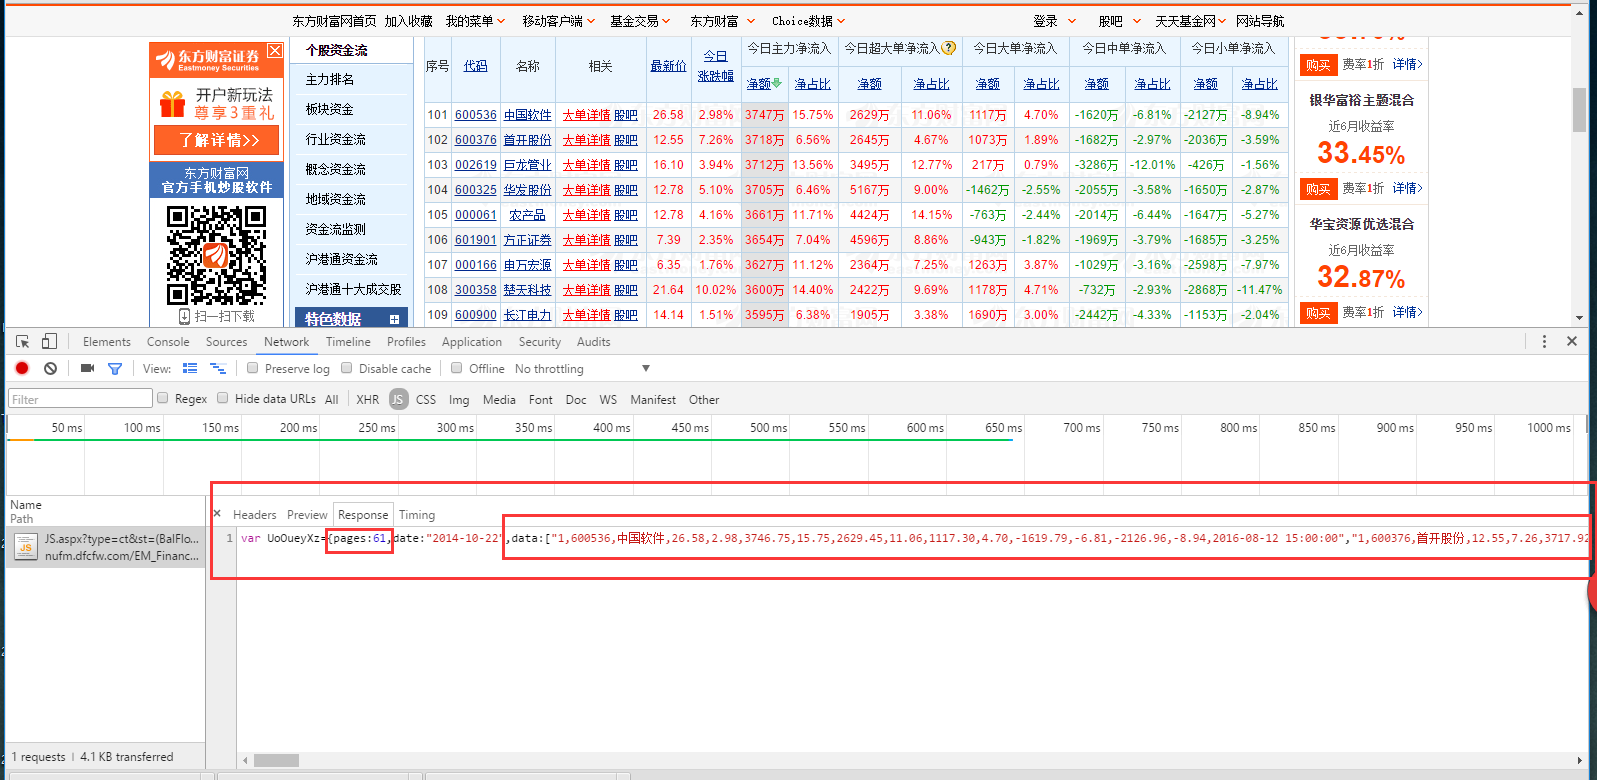Click the gift icon in the ad
This screenshot has height=780, width=1597.
pyautogui.click(x=173, y=103)
